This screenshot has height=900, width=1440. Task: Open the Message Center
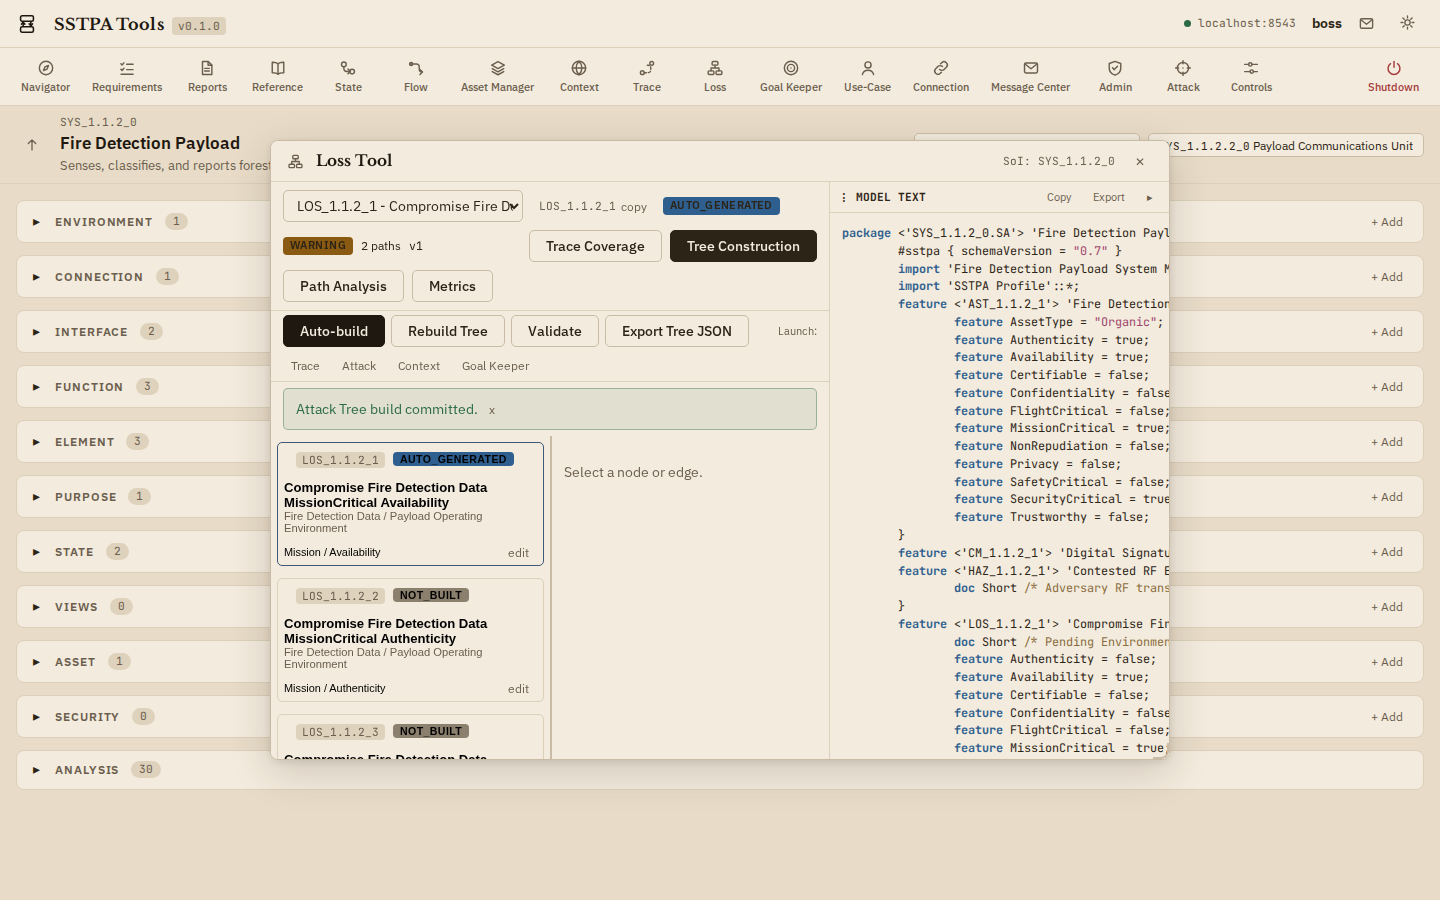coord(1030,76)
